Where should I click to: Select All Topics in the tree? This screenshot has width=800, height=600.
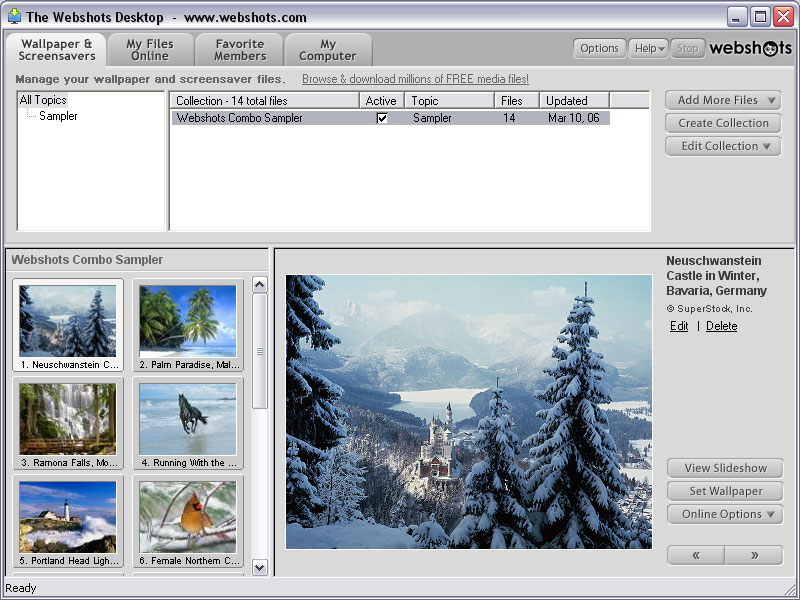coord(43,100)
